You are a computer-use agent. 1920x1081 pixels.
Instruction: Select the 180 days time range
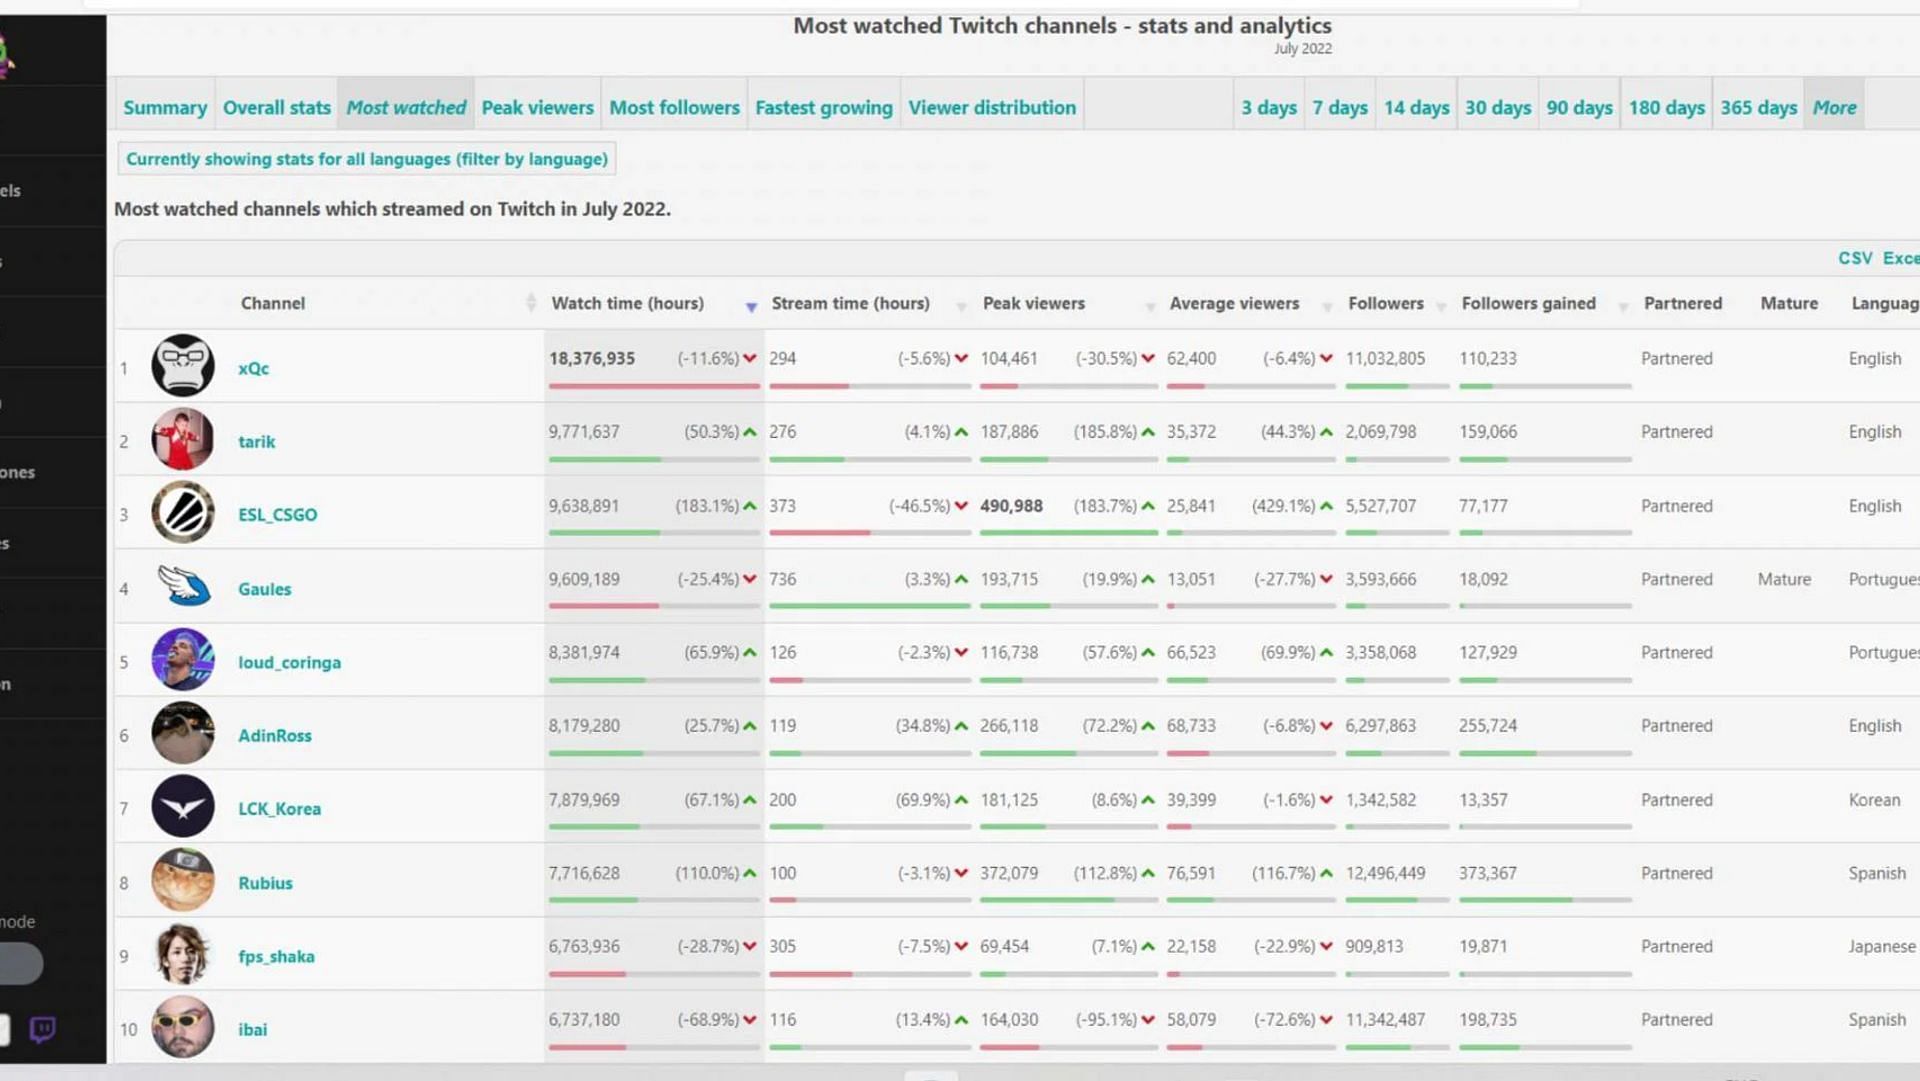point(1666,107)
